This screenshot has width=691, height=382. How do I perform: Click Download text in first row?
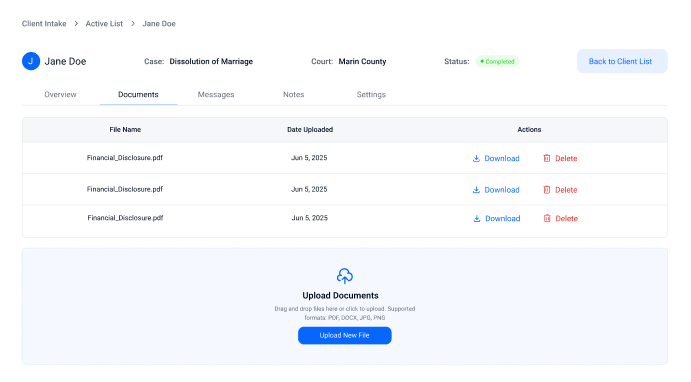tap(502, 158)
